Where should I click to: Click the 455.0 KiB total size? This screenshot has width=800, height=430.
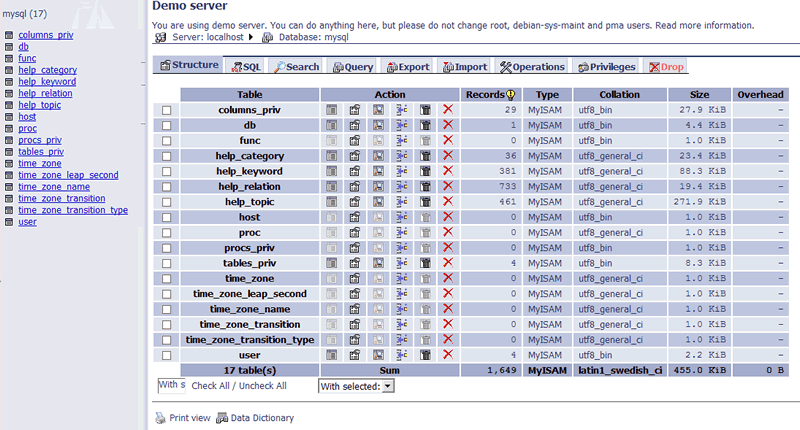pyautogui.click(x=699, y=370)
